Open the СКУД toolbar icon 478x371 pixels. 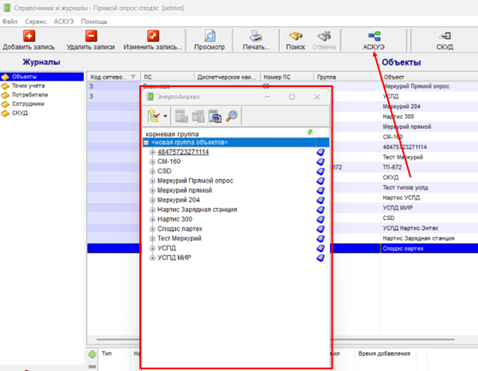[445, 36]
